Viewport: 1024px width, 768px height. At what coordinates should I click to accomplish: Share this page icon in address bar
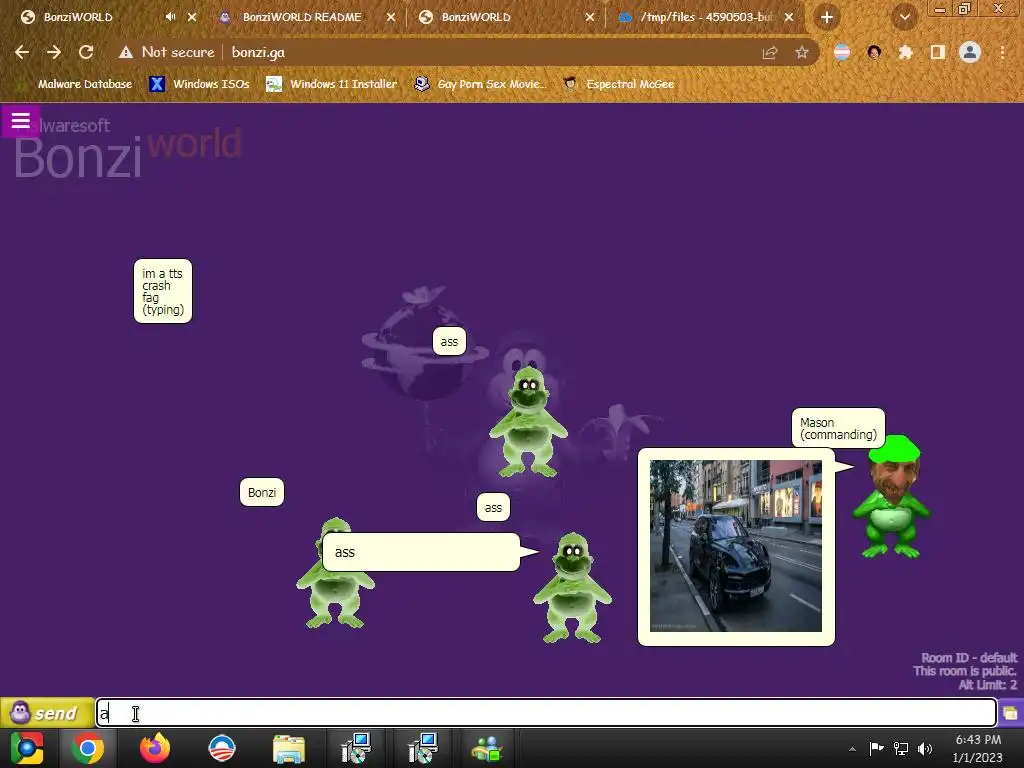tap(769, 52)
